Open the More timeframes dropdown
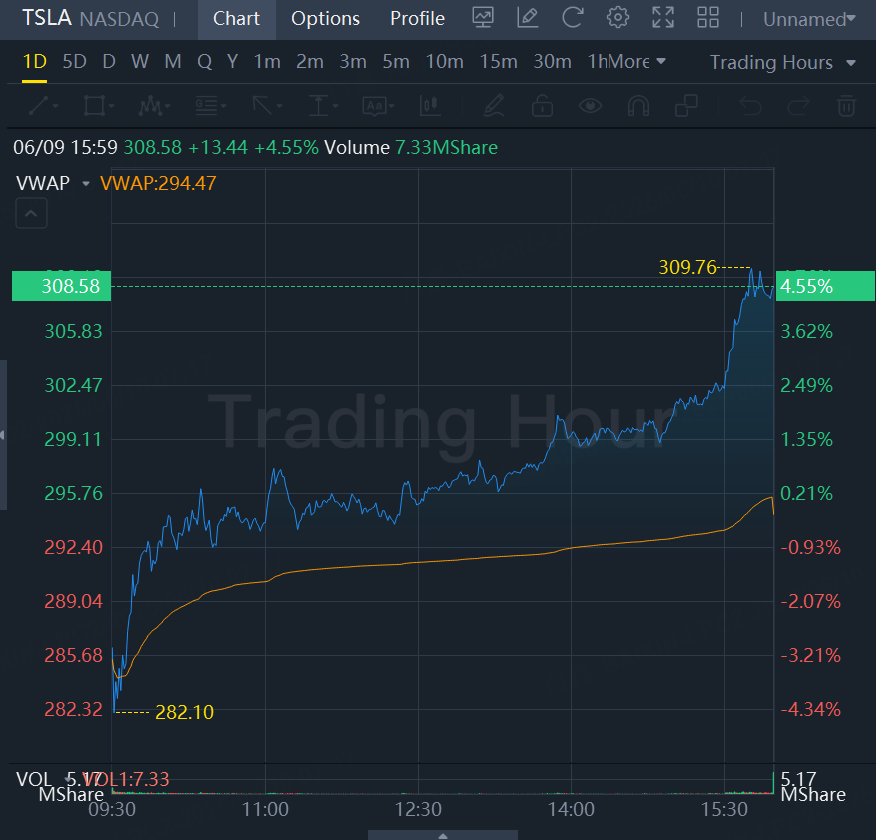The height and width of the screenshot is (840, 876). tap(637, 62)
